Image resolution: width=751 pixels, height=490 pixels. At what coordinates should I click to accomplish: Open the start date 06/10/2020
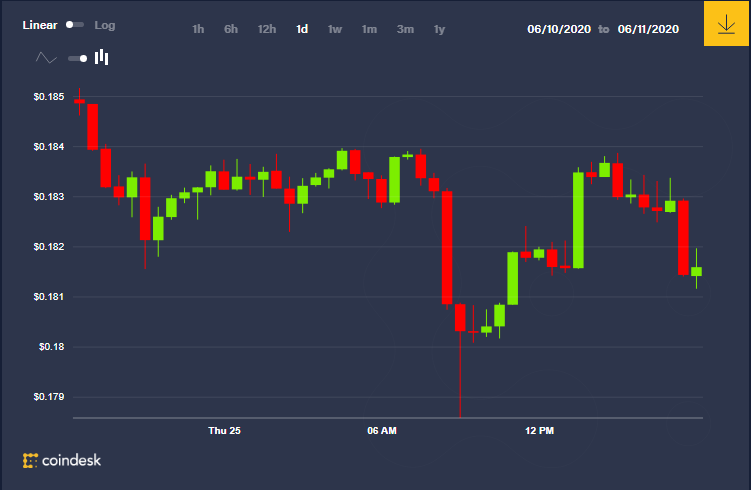coord(559,29)
